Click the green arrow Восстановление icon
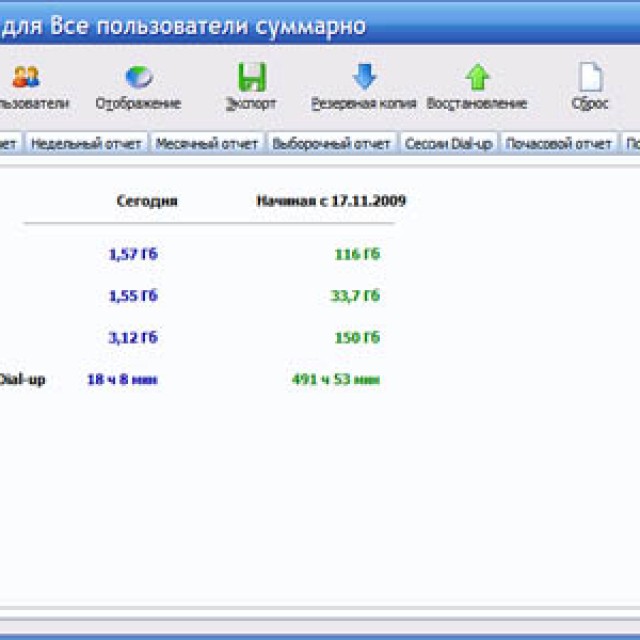 point(477,78)
